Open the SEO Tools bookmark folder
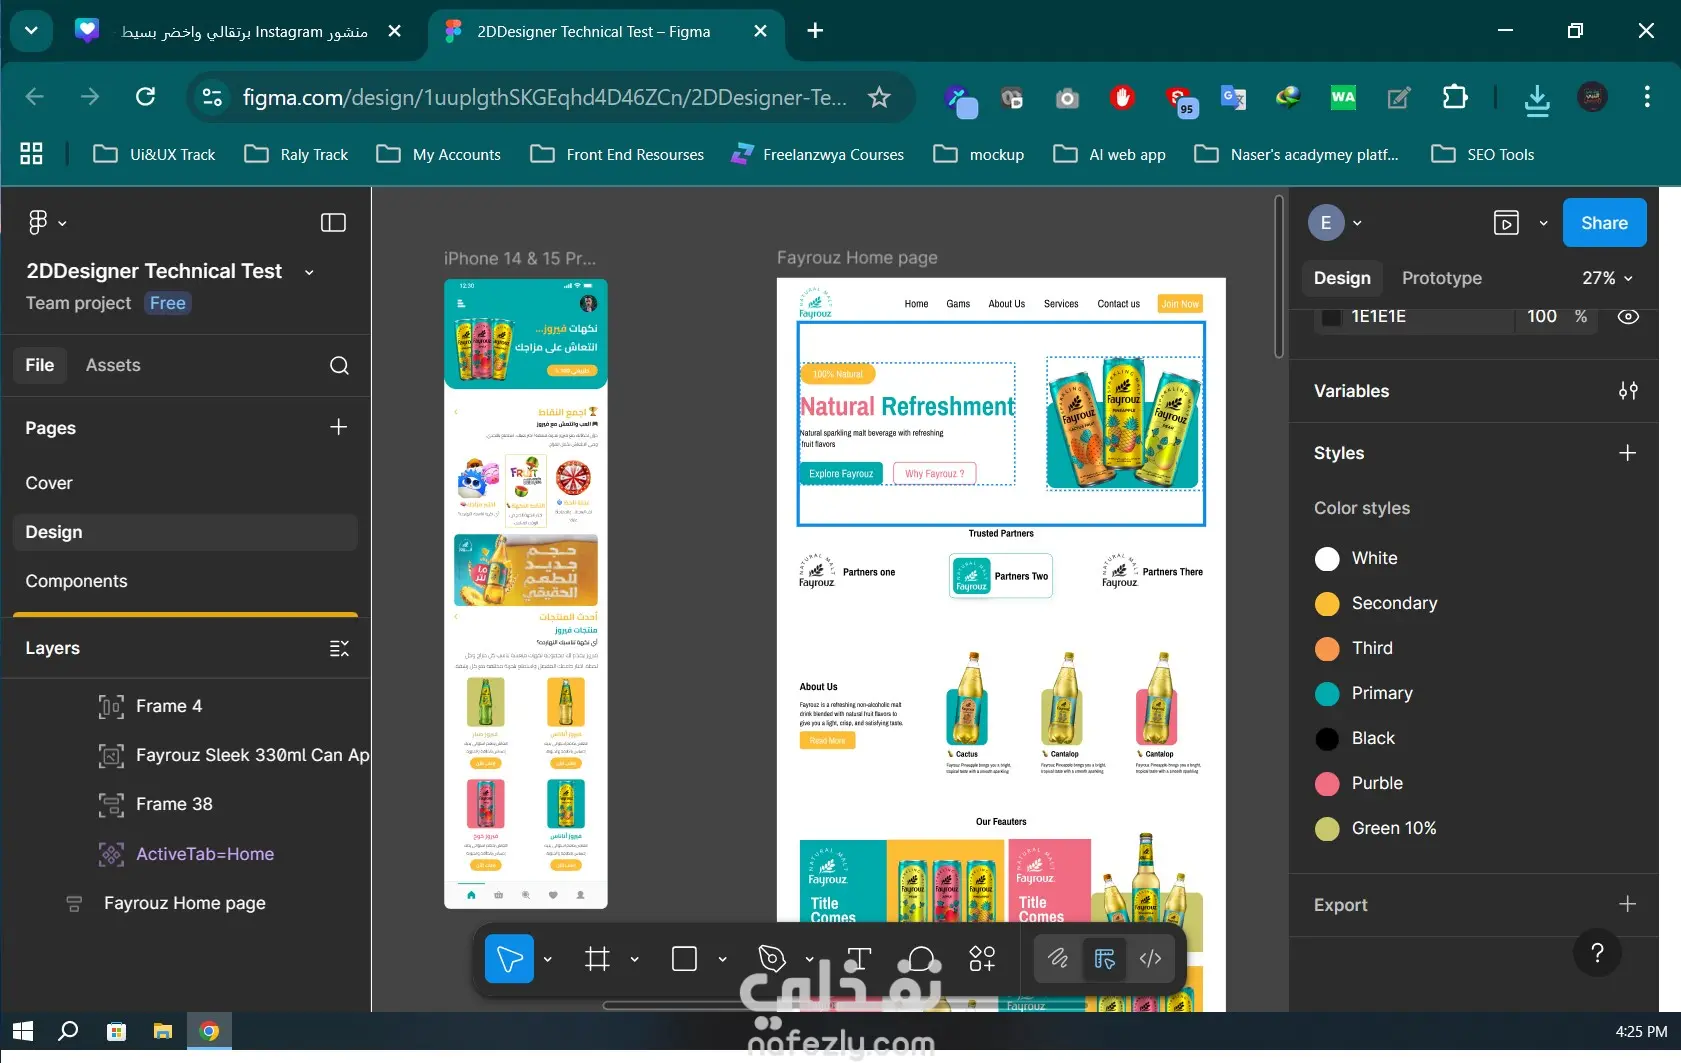Image resolution: width=1681 pixels, height=1063 pixels. click(x=1483, y=154)
